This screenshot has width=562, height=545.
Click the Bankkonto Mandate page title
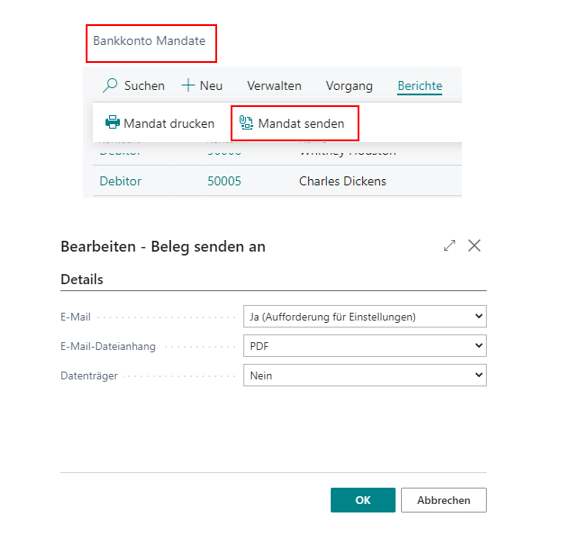pyautogui.click(x=149, y=41)
